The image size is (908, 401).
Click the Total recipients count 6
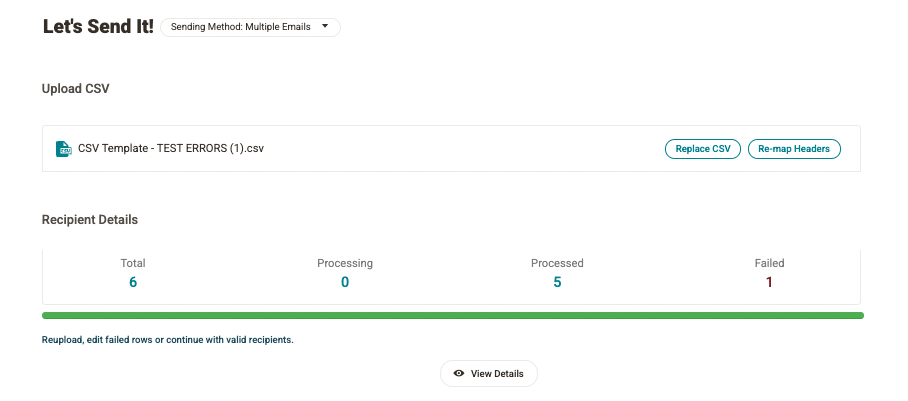pyautogui.click(x=133, y=282)
